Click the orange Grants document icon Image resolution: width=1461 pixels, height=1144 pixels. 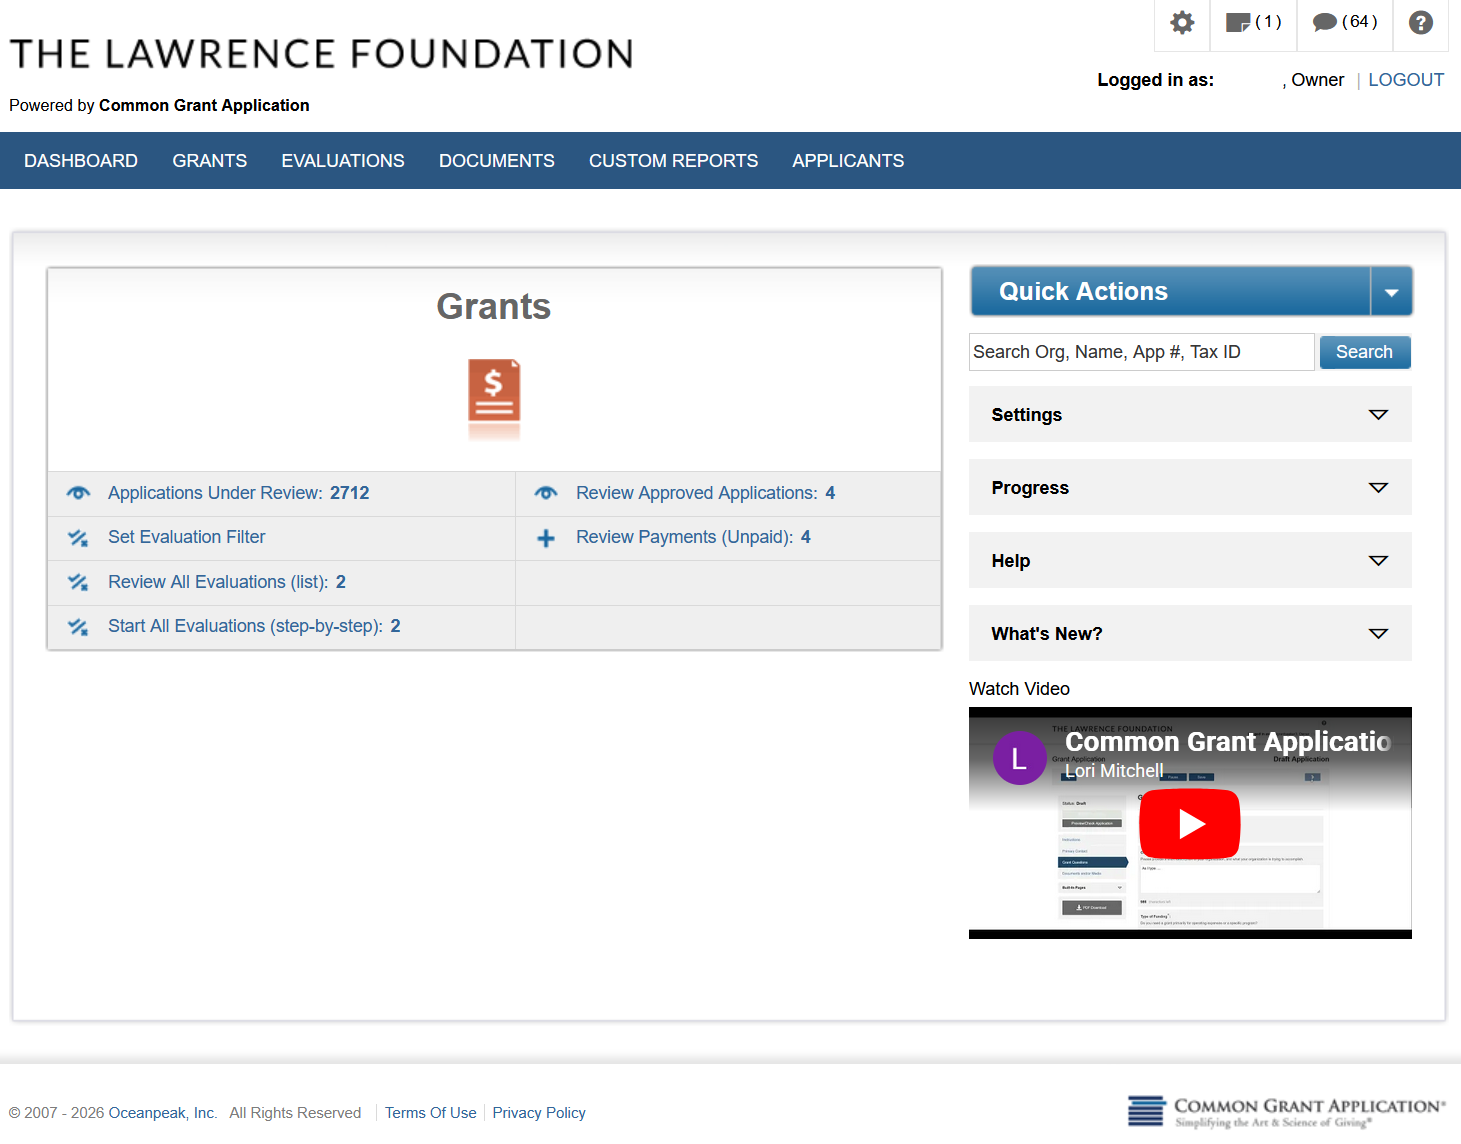coord(494,390)
